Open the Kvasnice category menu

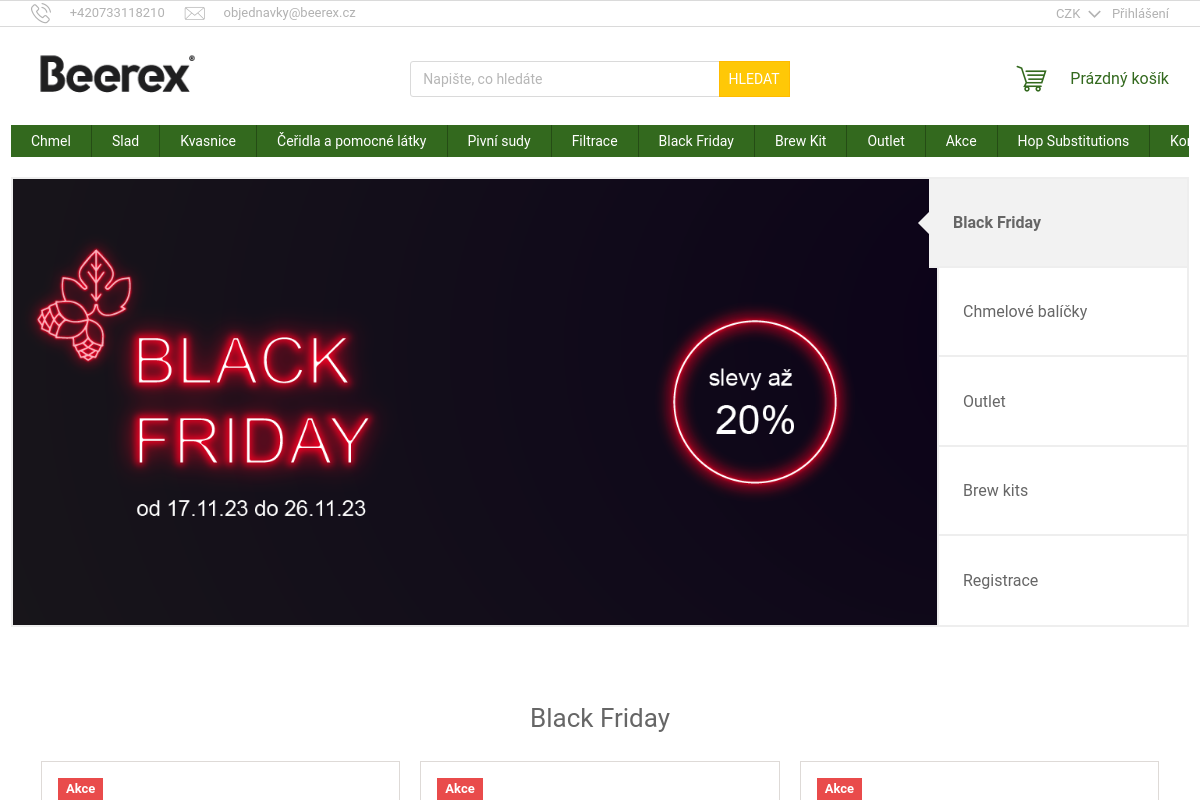click(208, 141)
